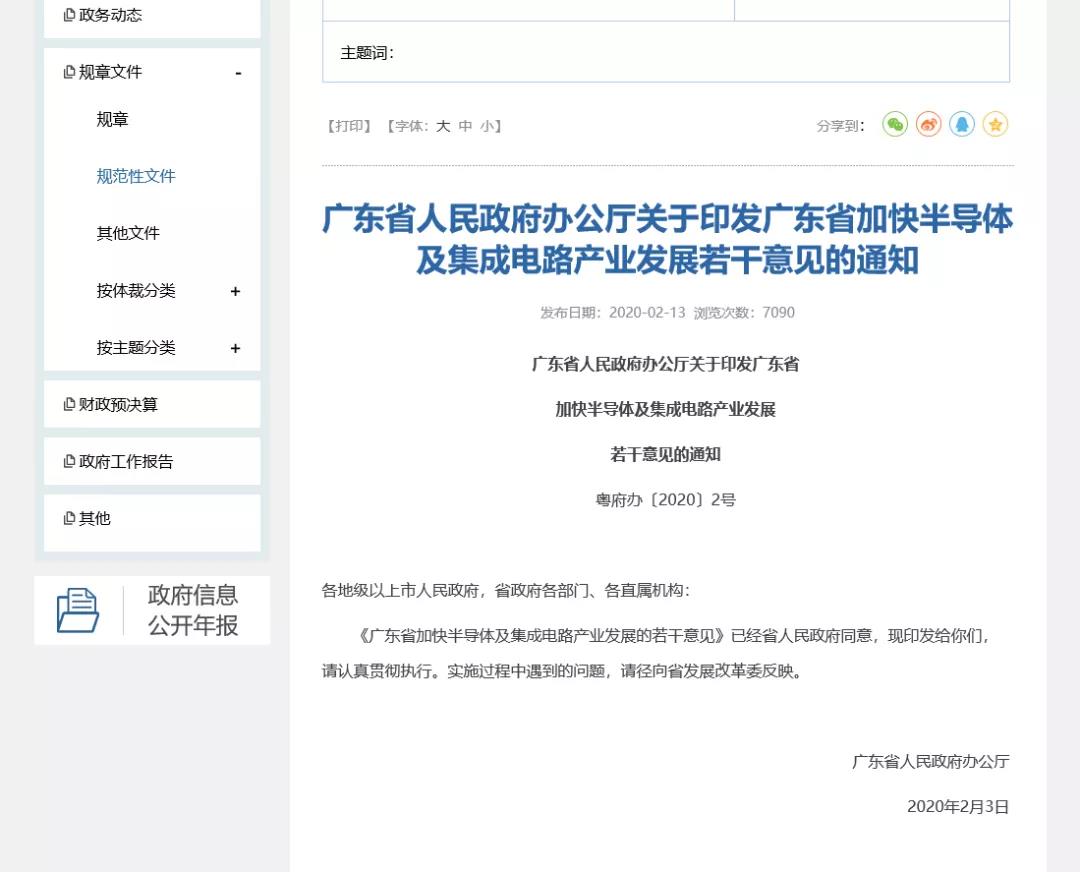The height and width of the screenshot is (872, 1080).
Task: Open the 其他 sidebar menu
Action: click(x=94, y=519)
